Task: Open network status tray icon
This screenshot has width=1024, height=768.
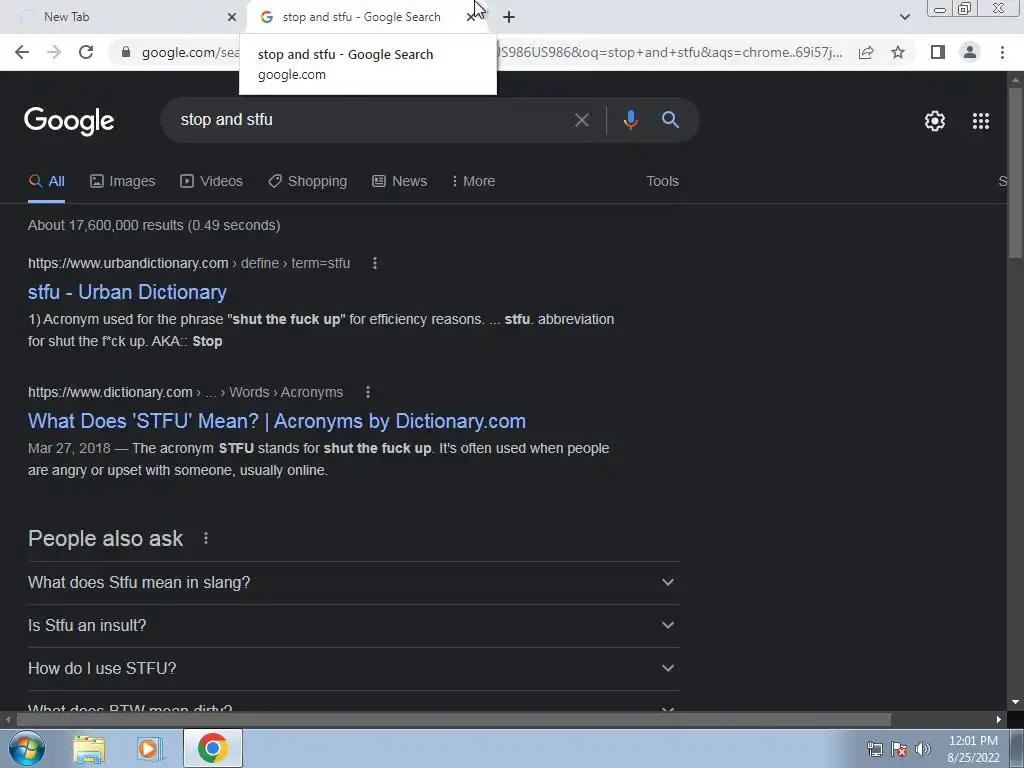Action: 875,749
